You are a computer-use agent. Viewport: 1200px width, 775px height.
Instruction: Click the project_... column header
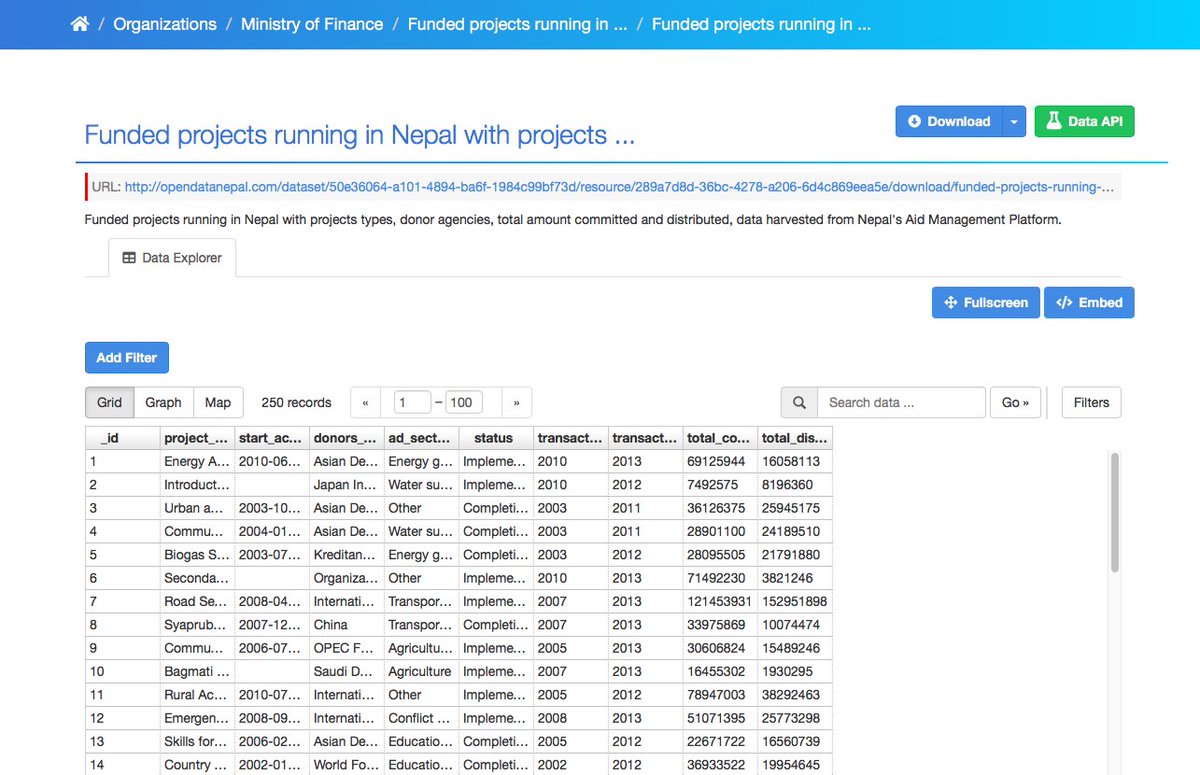197,437
